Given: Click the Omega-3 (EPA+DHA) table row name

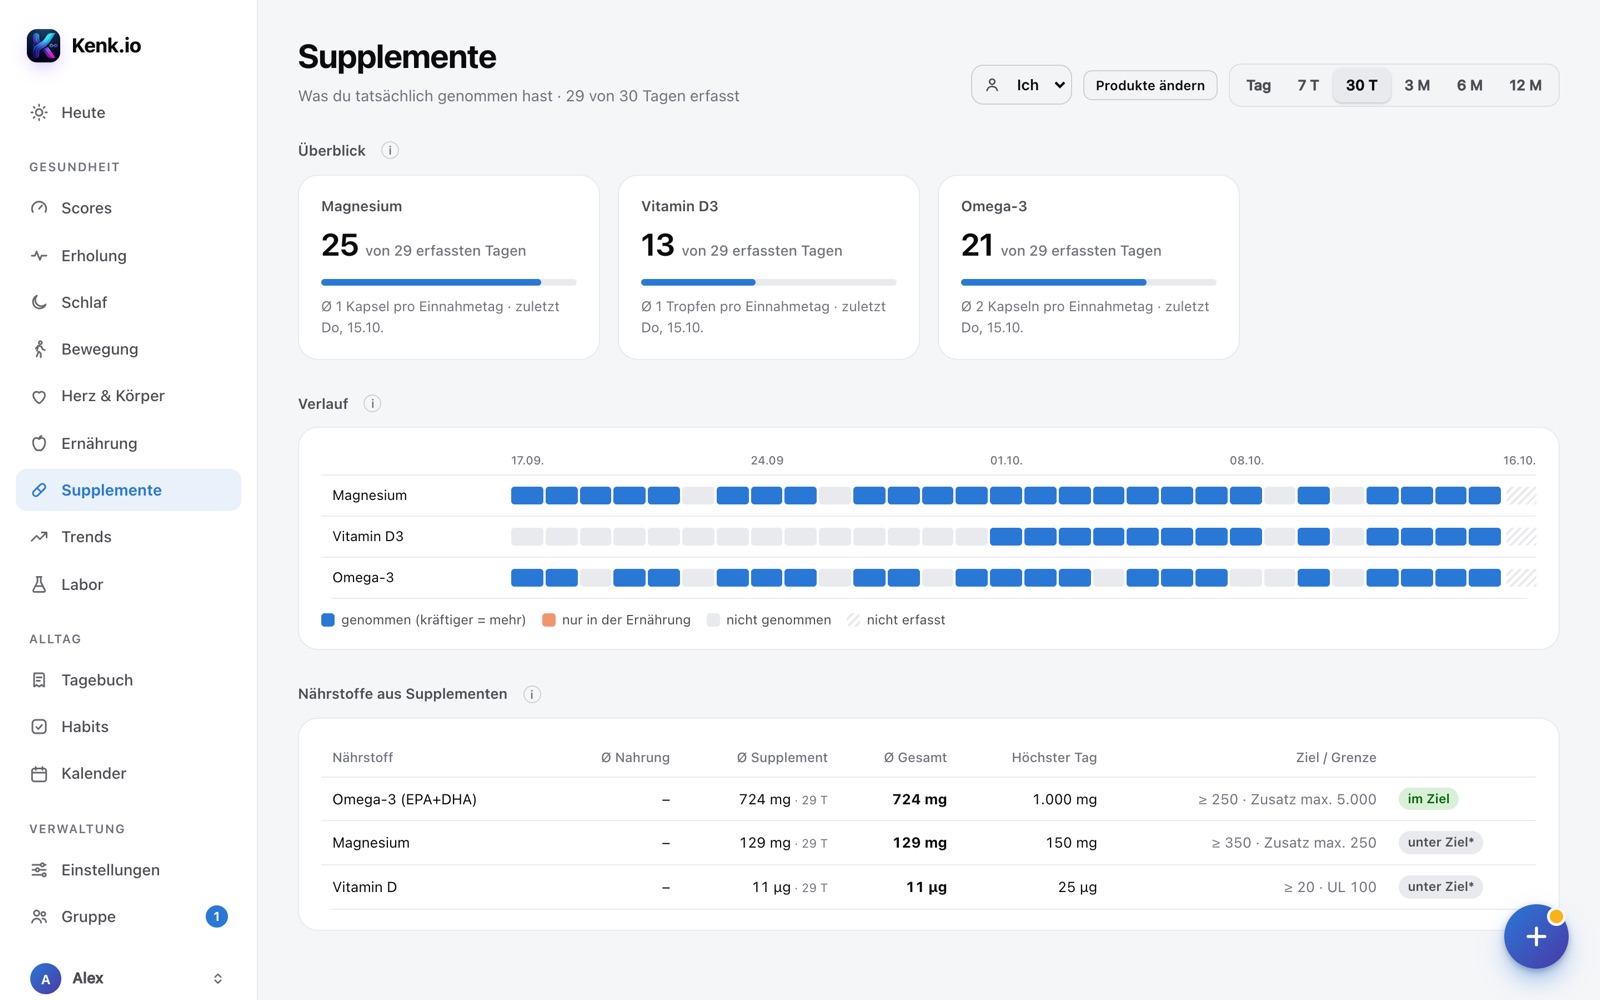Looking at the screenshot, I should pyautogui.click(x=404, y=800).
